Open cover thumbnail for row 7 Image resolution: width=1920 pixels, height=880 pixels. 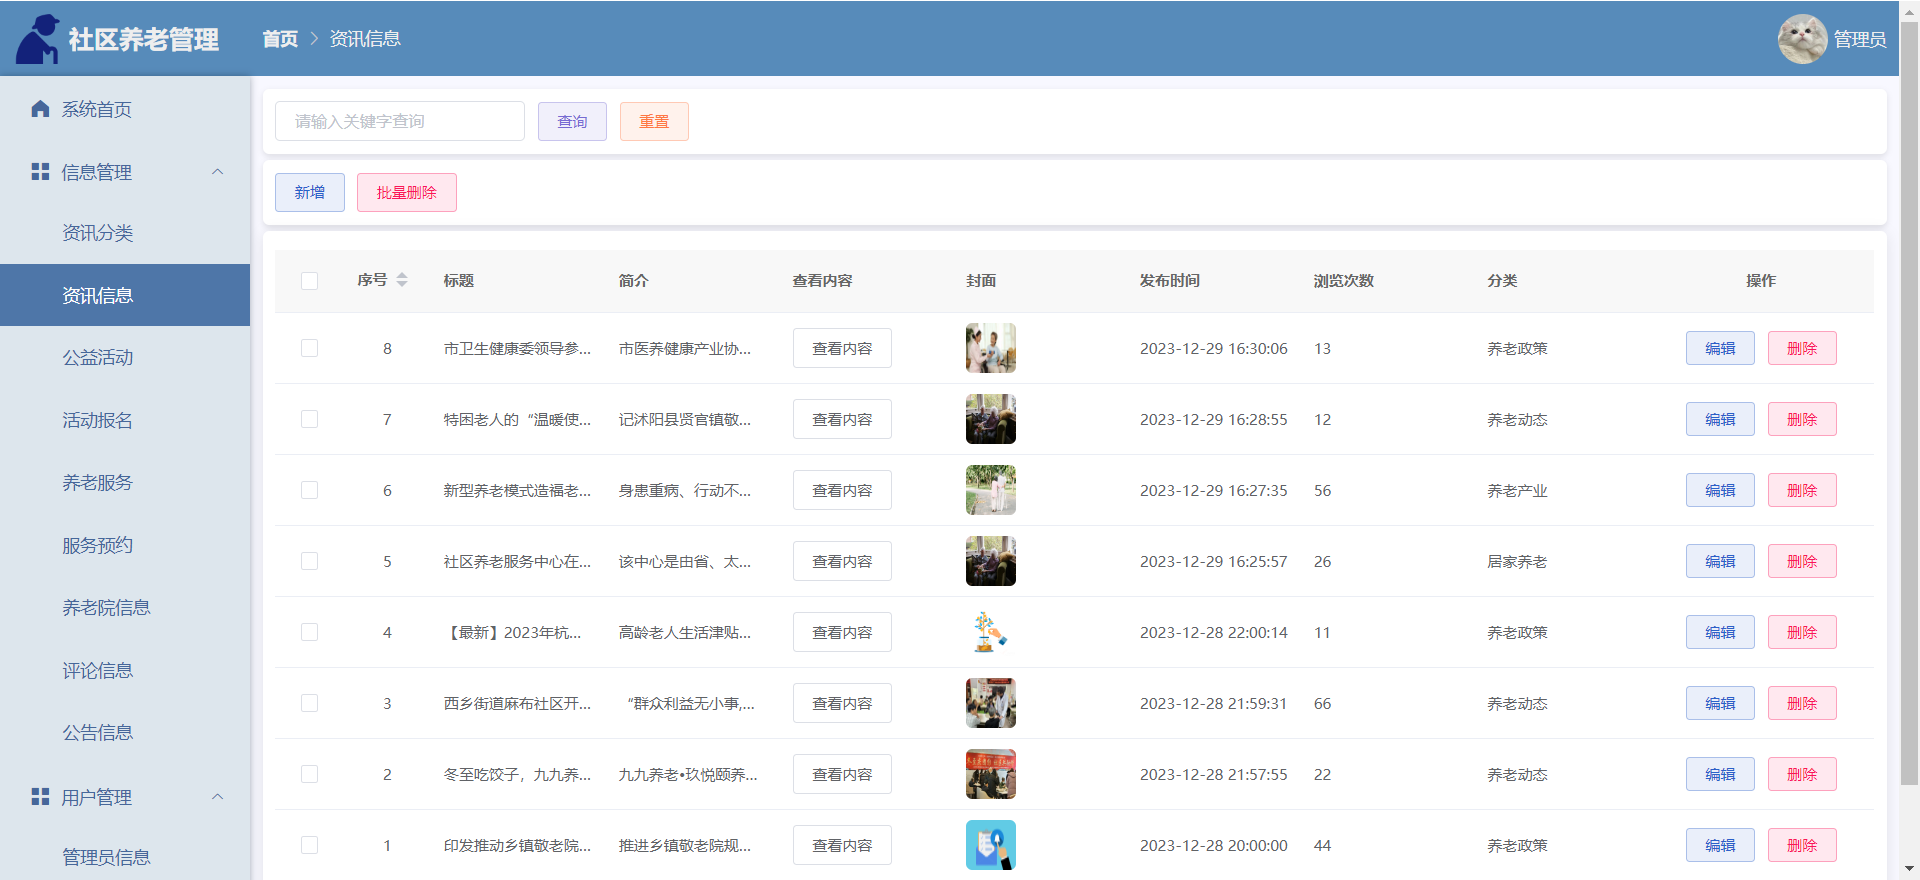(x=991, y=419)
